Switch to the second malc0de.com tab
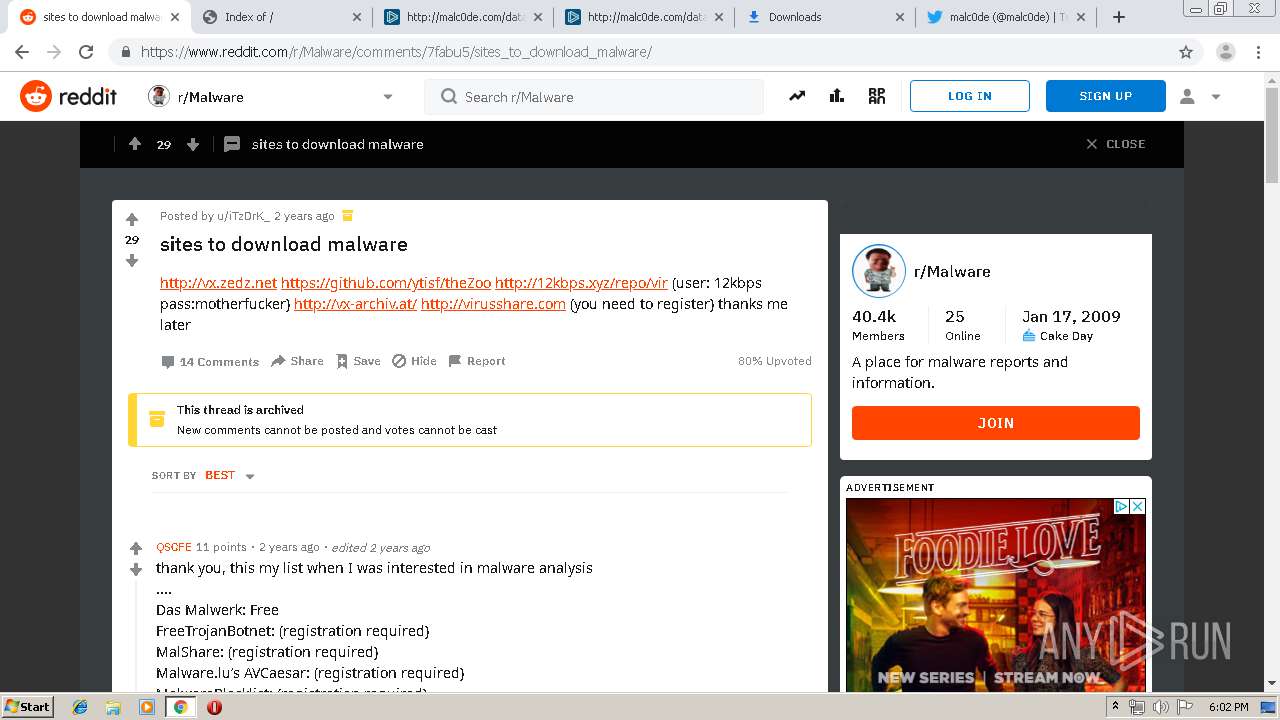Viewport: 1280px width, 720px height. pyautogui.click(x=642, y=17)
